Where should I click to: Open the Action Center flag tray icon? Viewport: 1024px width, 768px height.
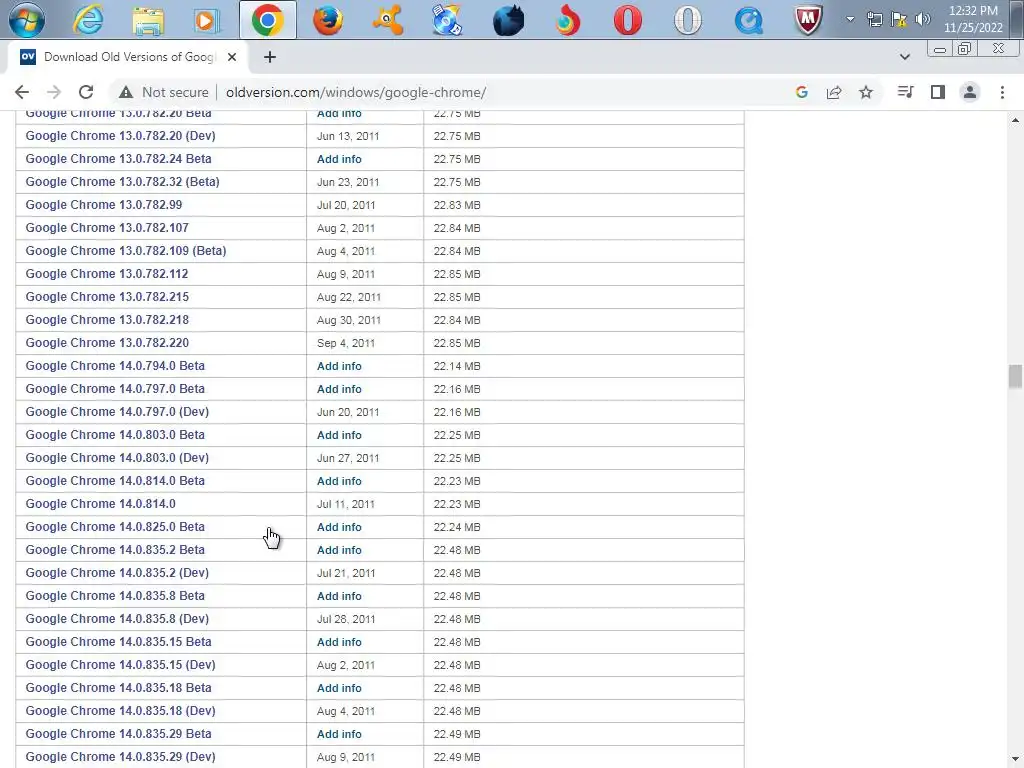pyautogui.click(x=899, y=19)
